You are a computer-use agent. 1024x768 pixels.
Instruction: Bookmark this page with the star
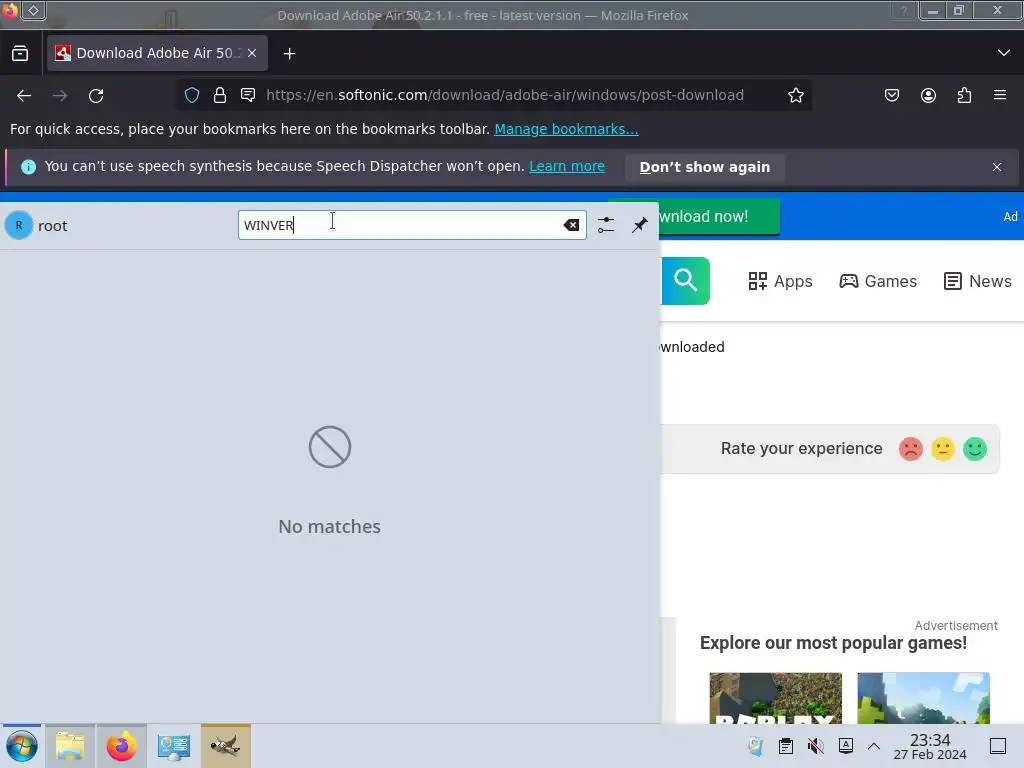click(795, 95)
